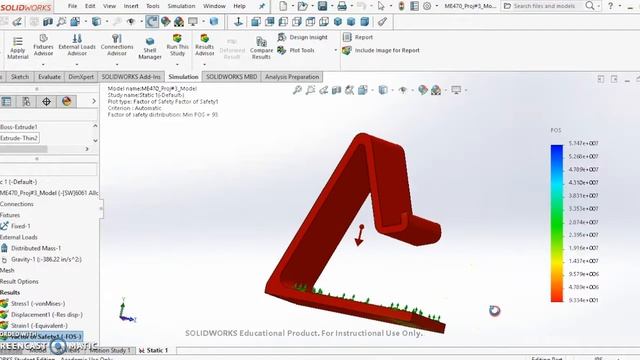Open Run This Study dropdown arrow
The height and width of the screenshot is (360, 640).
click(178, 64)
